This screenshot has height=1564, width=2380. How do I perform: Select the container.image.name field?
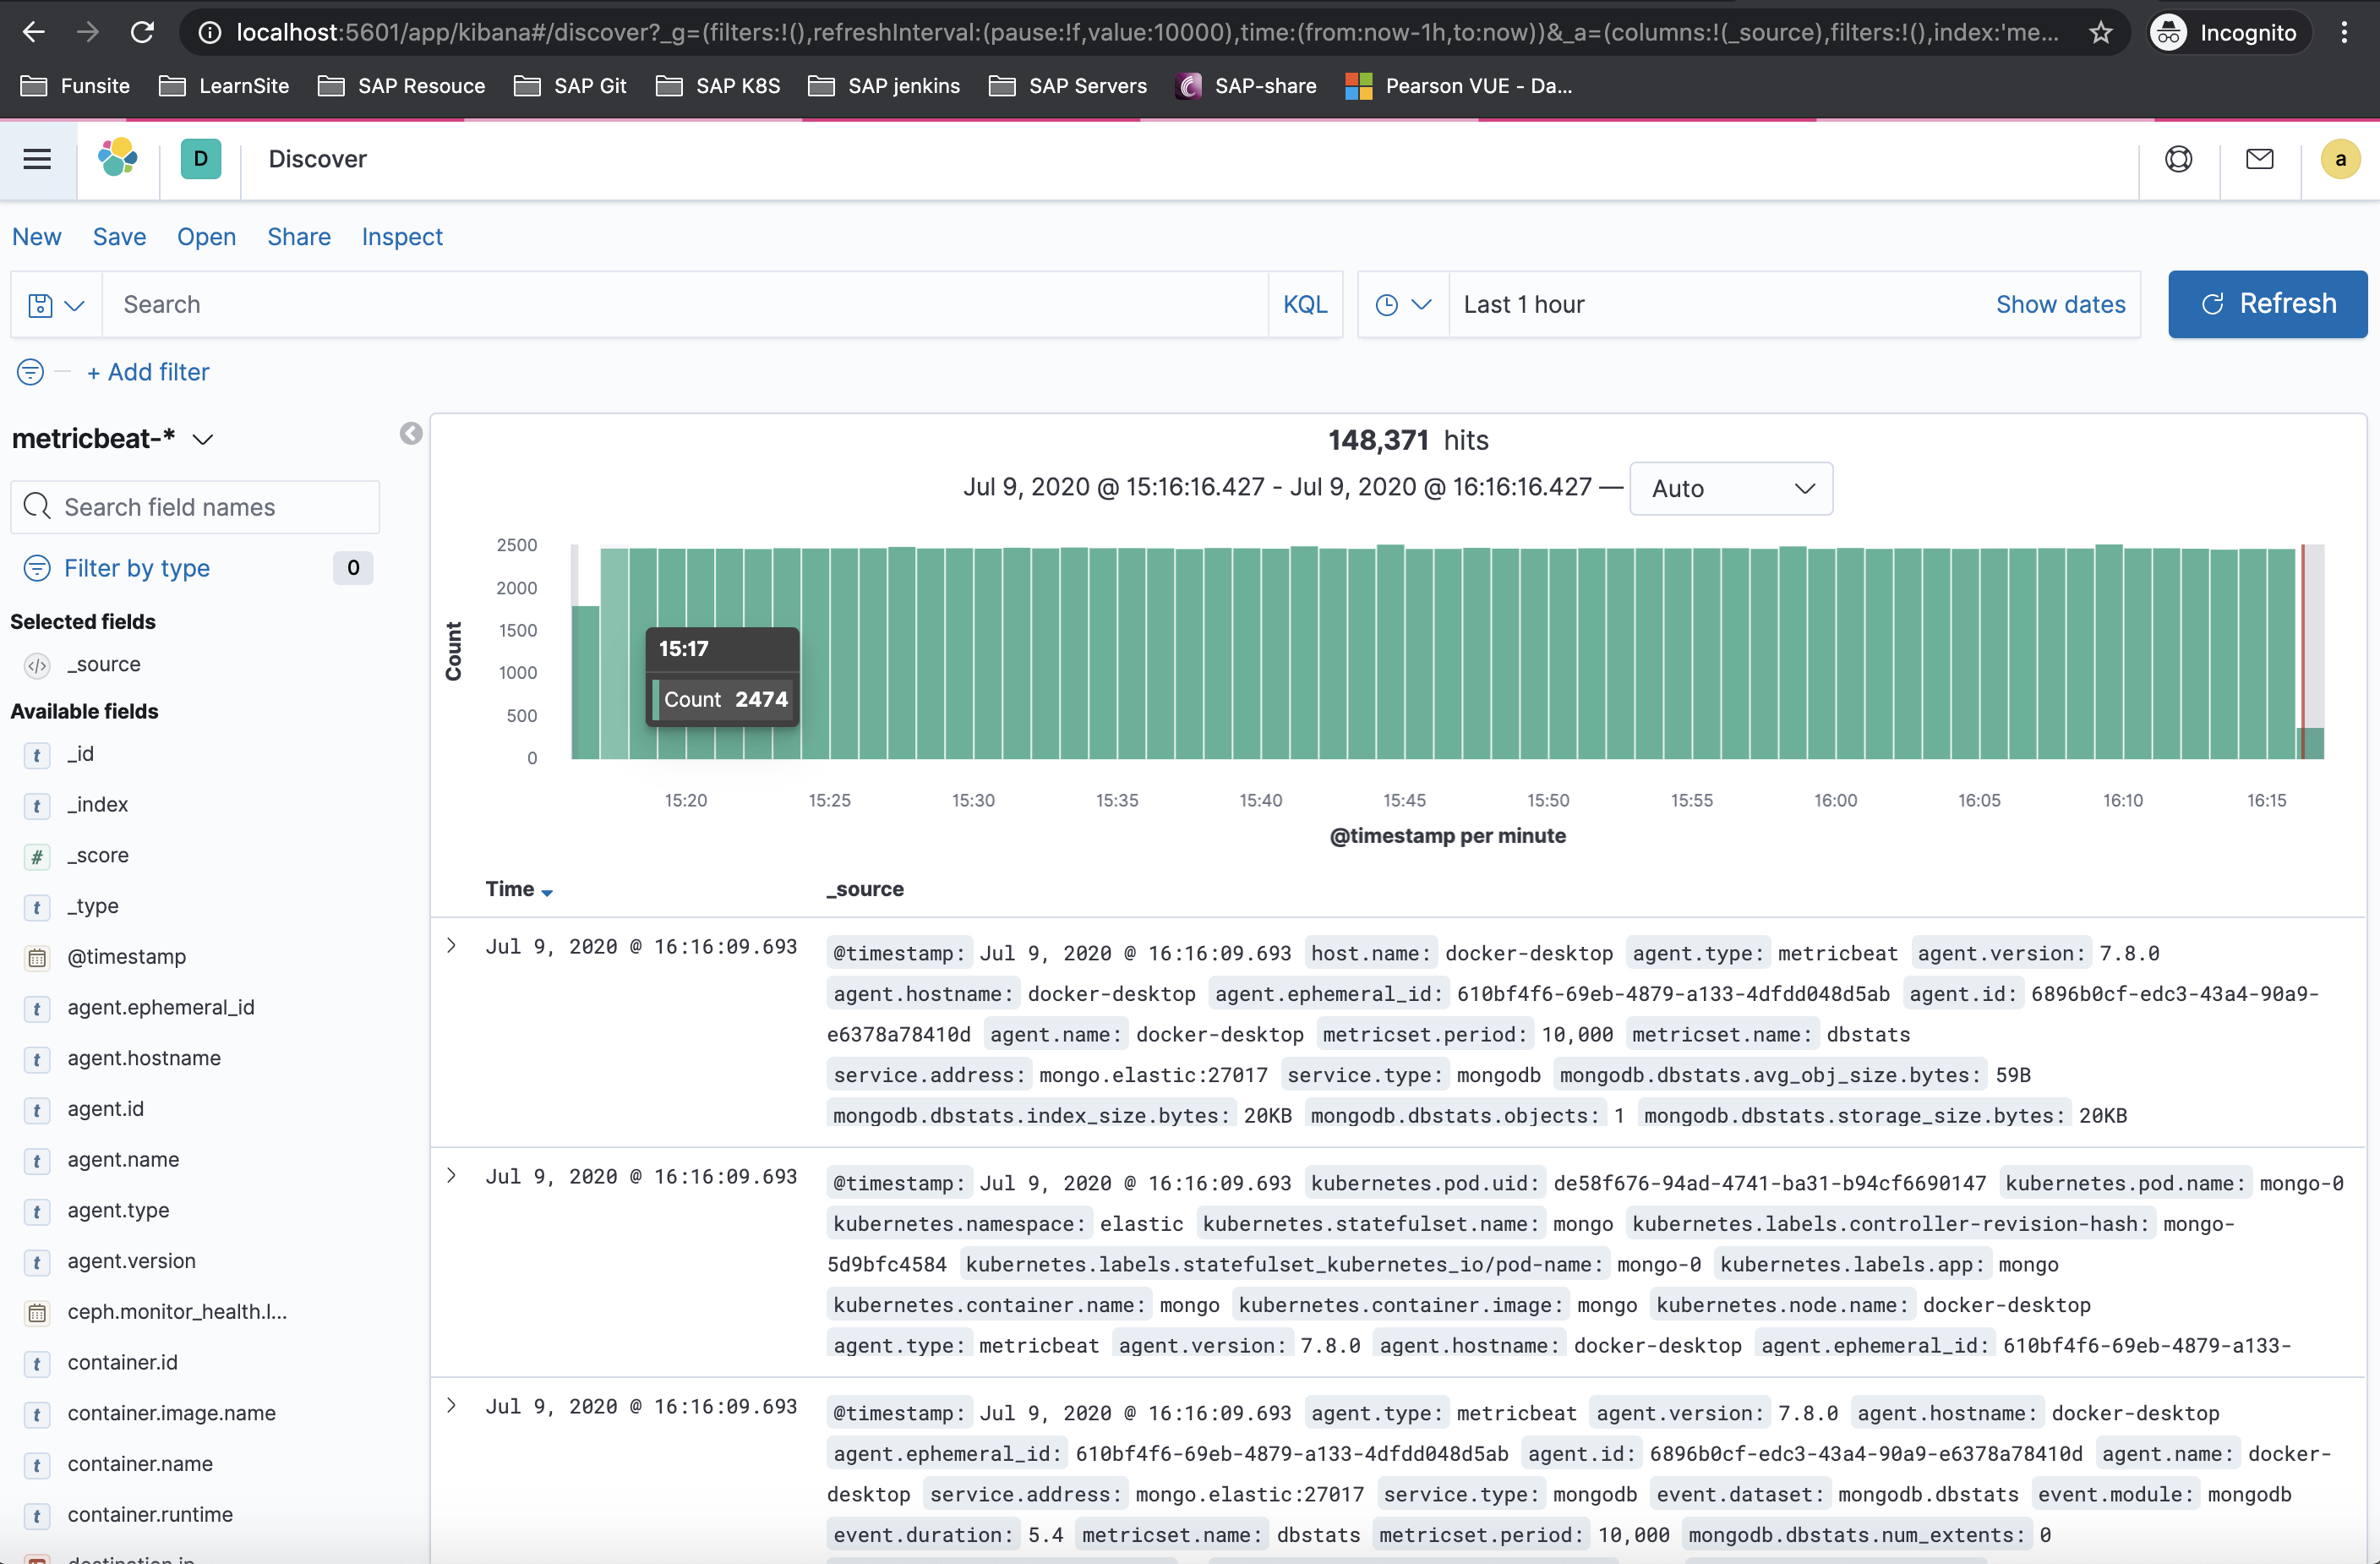(x=171, y=1414)
